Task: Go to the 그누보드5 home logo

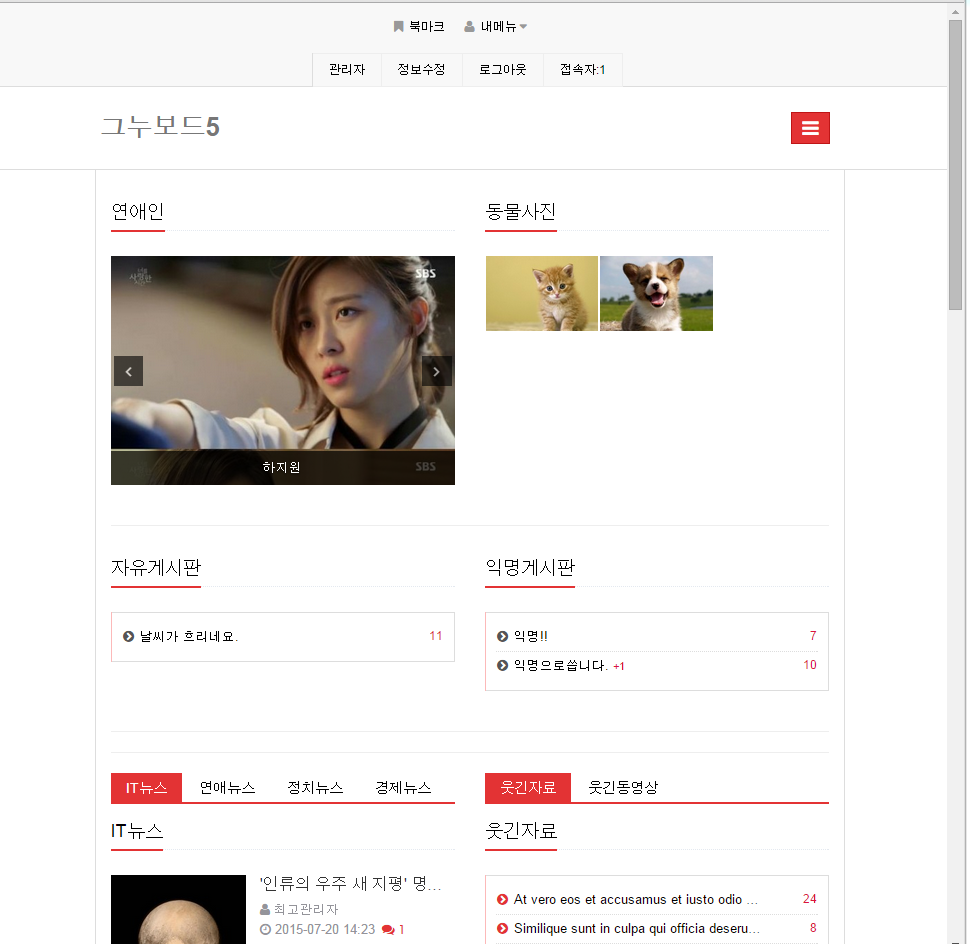Action: coord(160,127)
